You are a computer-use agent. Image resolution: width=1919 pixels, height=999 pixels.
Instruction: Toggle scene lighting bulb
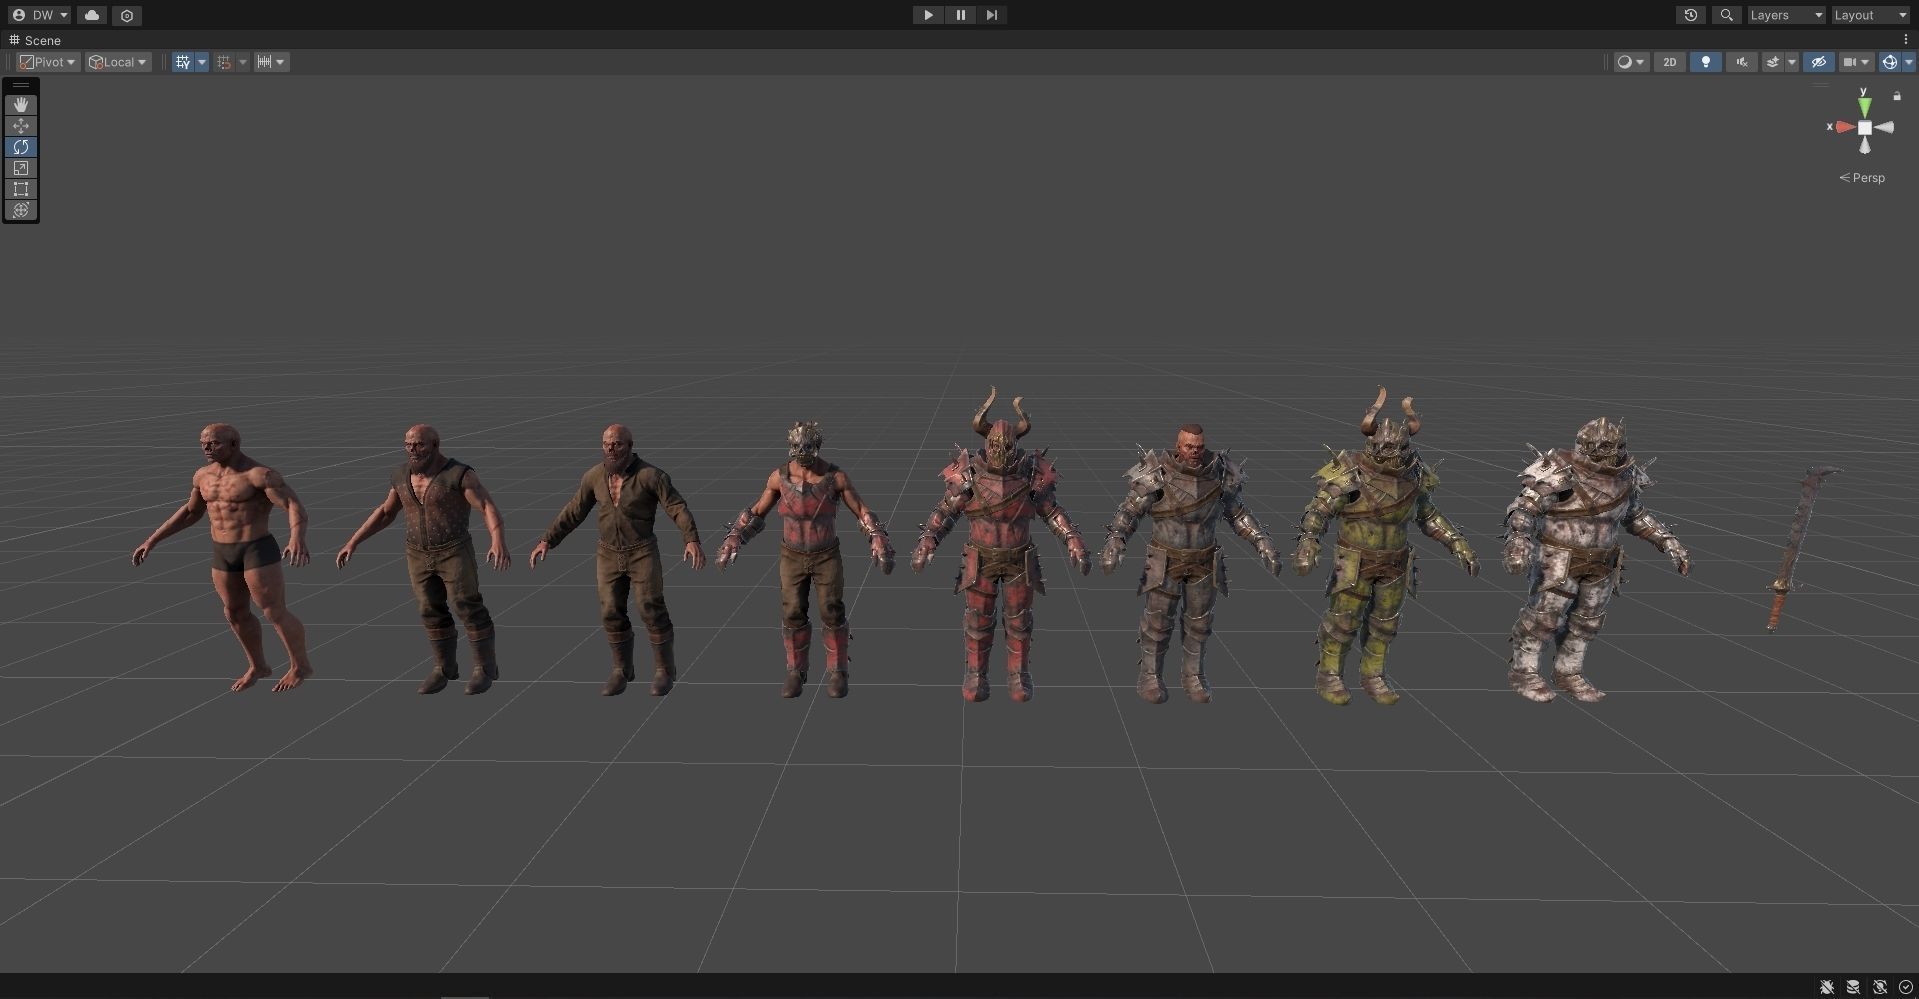pyautogui.click(x=1706, y=62)
